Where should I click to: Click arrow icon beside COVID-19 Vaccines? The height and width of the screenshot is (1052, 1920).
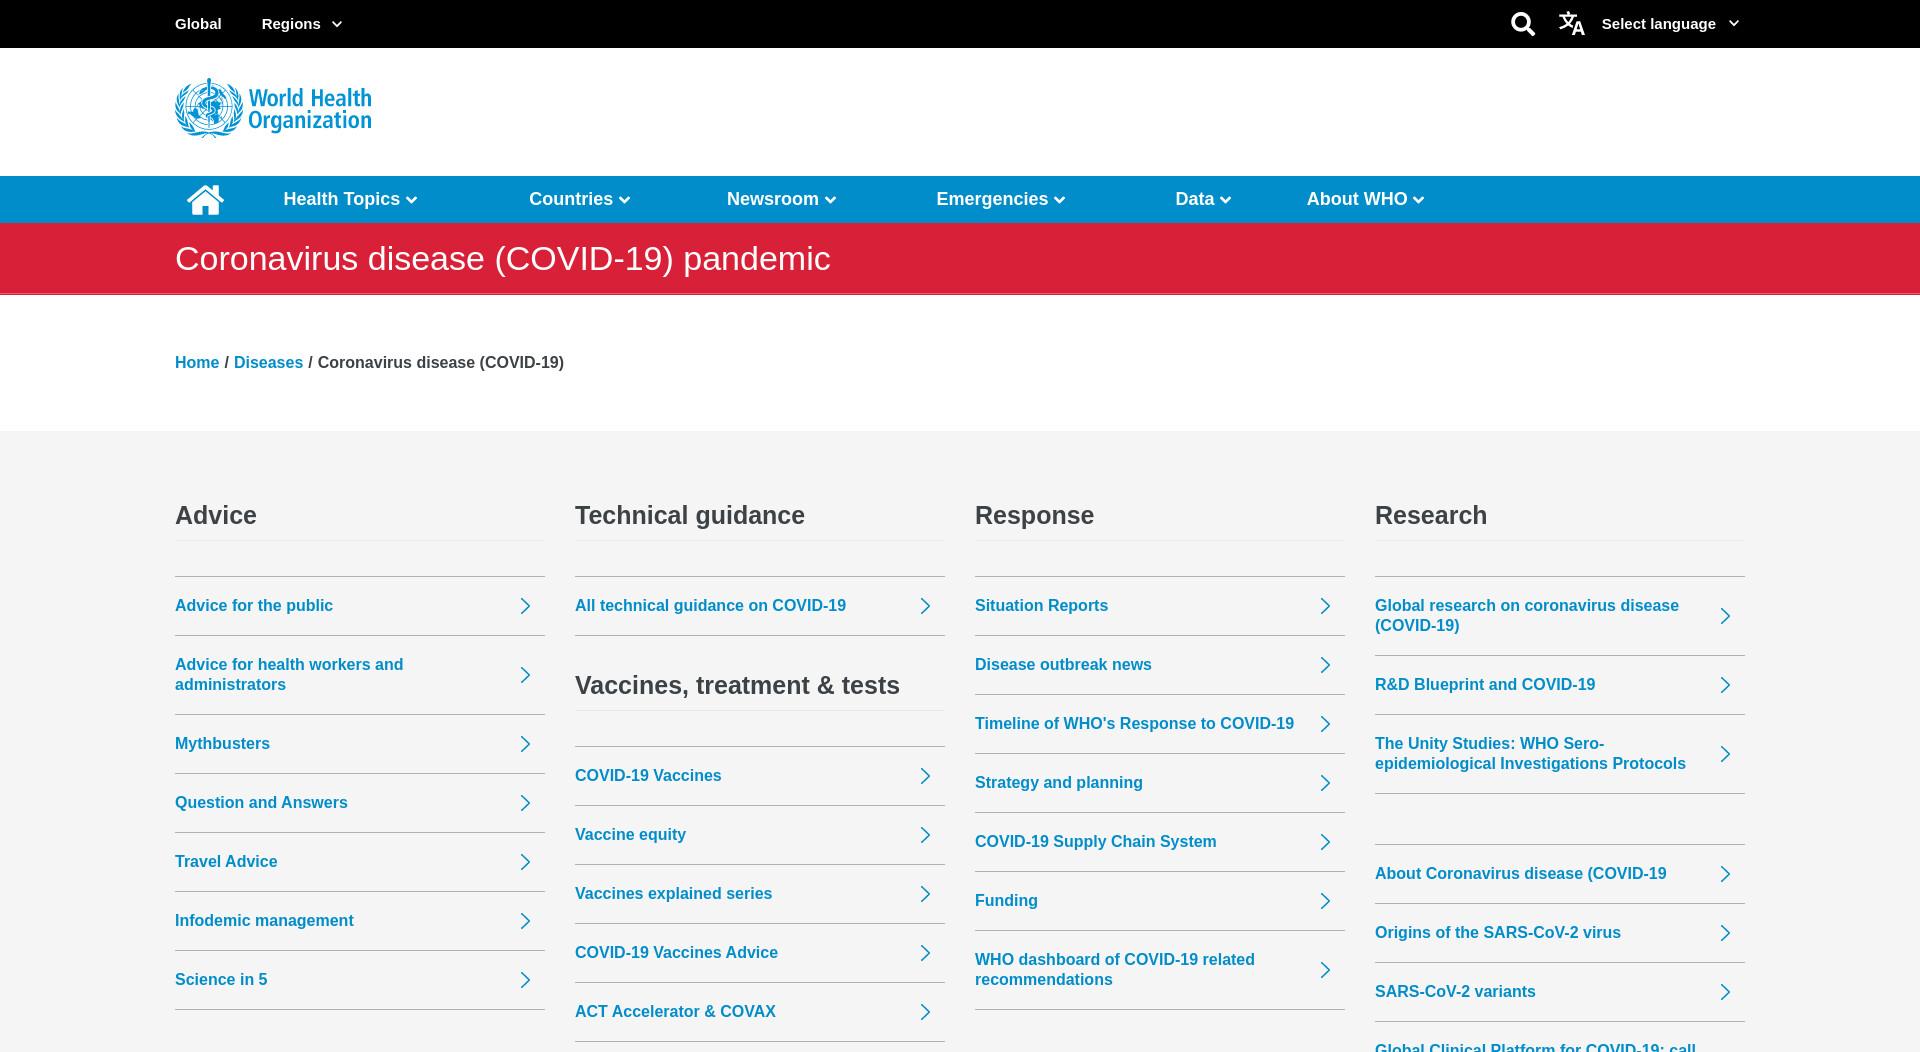[925, 776]
